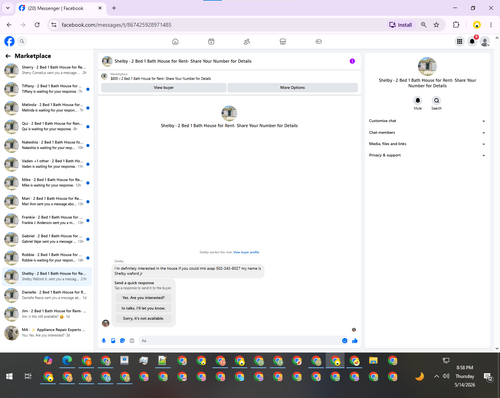Image resolution: width=500 pixels, height=398 pixels.
Task: Open the Facebook home logo
Action: pyautogui.click(x=9, y=41)
